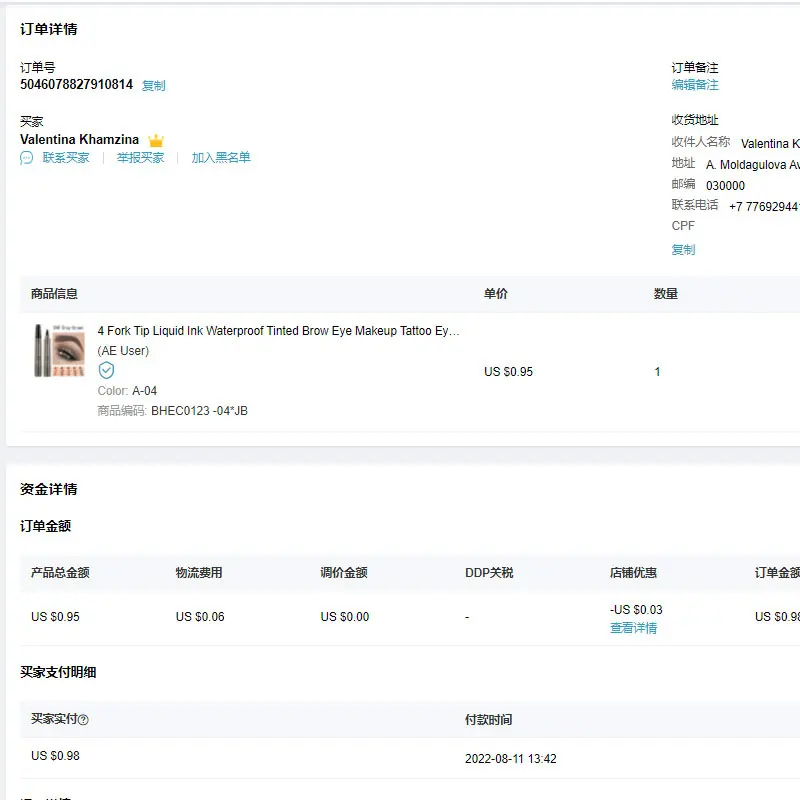This screenshot has height=800, width=800.
Task: Open 编辑备注 to edit order note
Action: [695, 85]
